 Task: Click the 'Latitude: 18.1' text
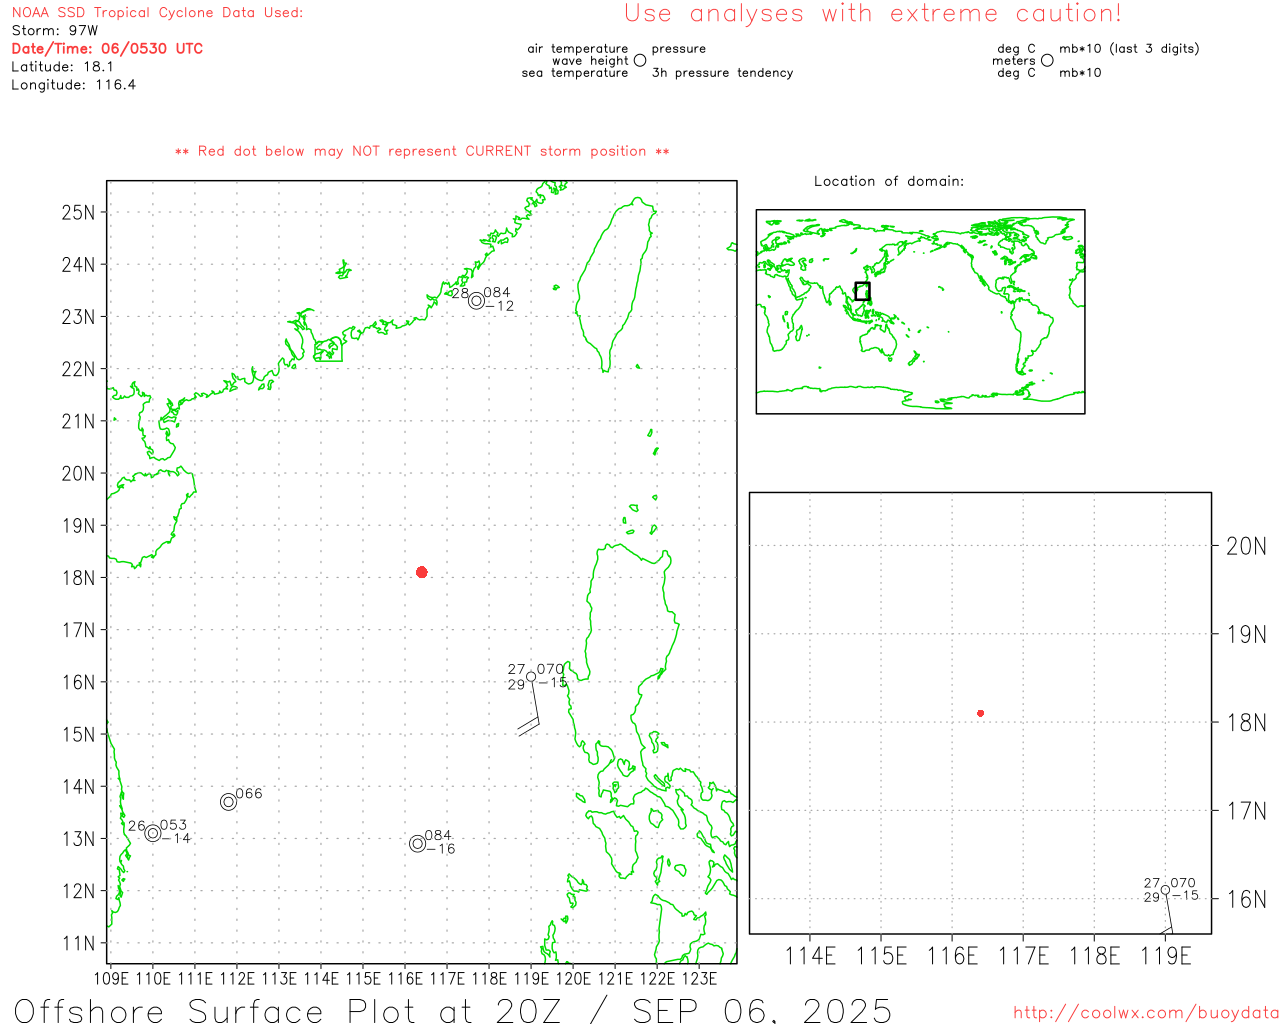(x=62, y=67)
